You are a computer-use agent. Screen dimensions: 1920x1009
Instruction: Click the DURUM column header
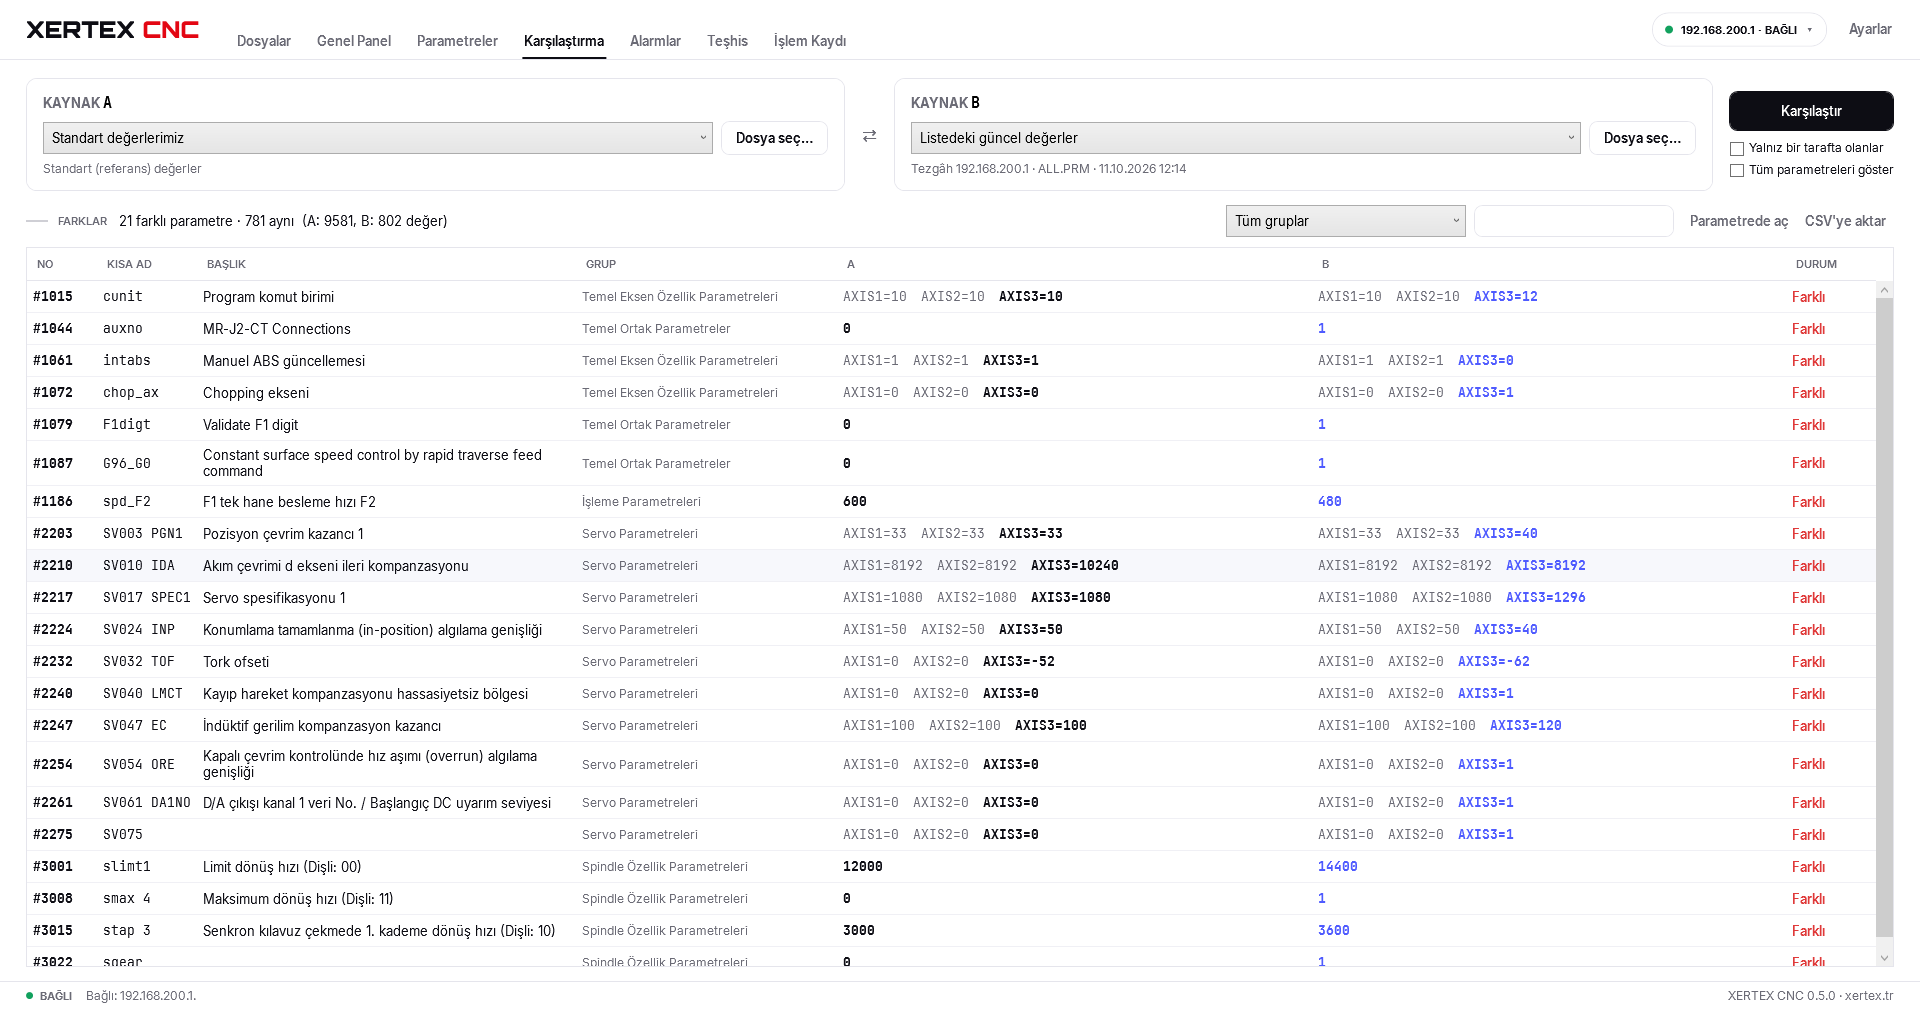tap(1816, 264)
